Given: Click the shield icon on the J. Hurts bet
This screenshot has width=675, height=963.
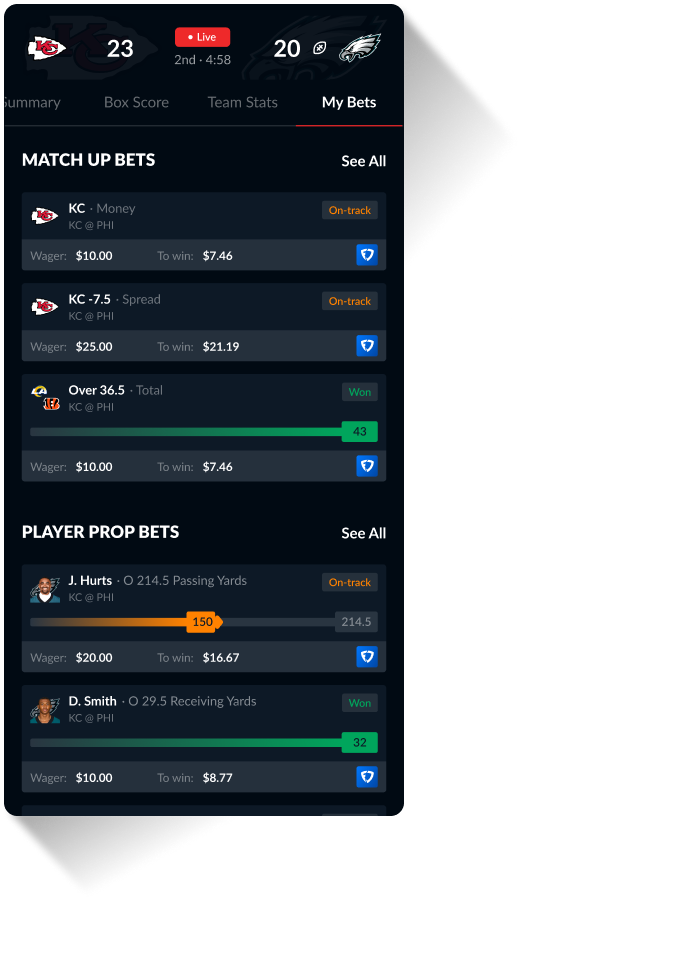Looking at the screenshot, I should [x=367, y=657].
